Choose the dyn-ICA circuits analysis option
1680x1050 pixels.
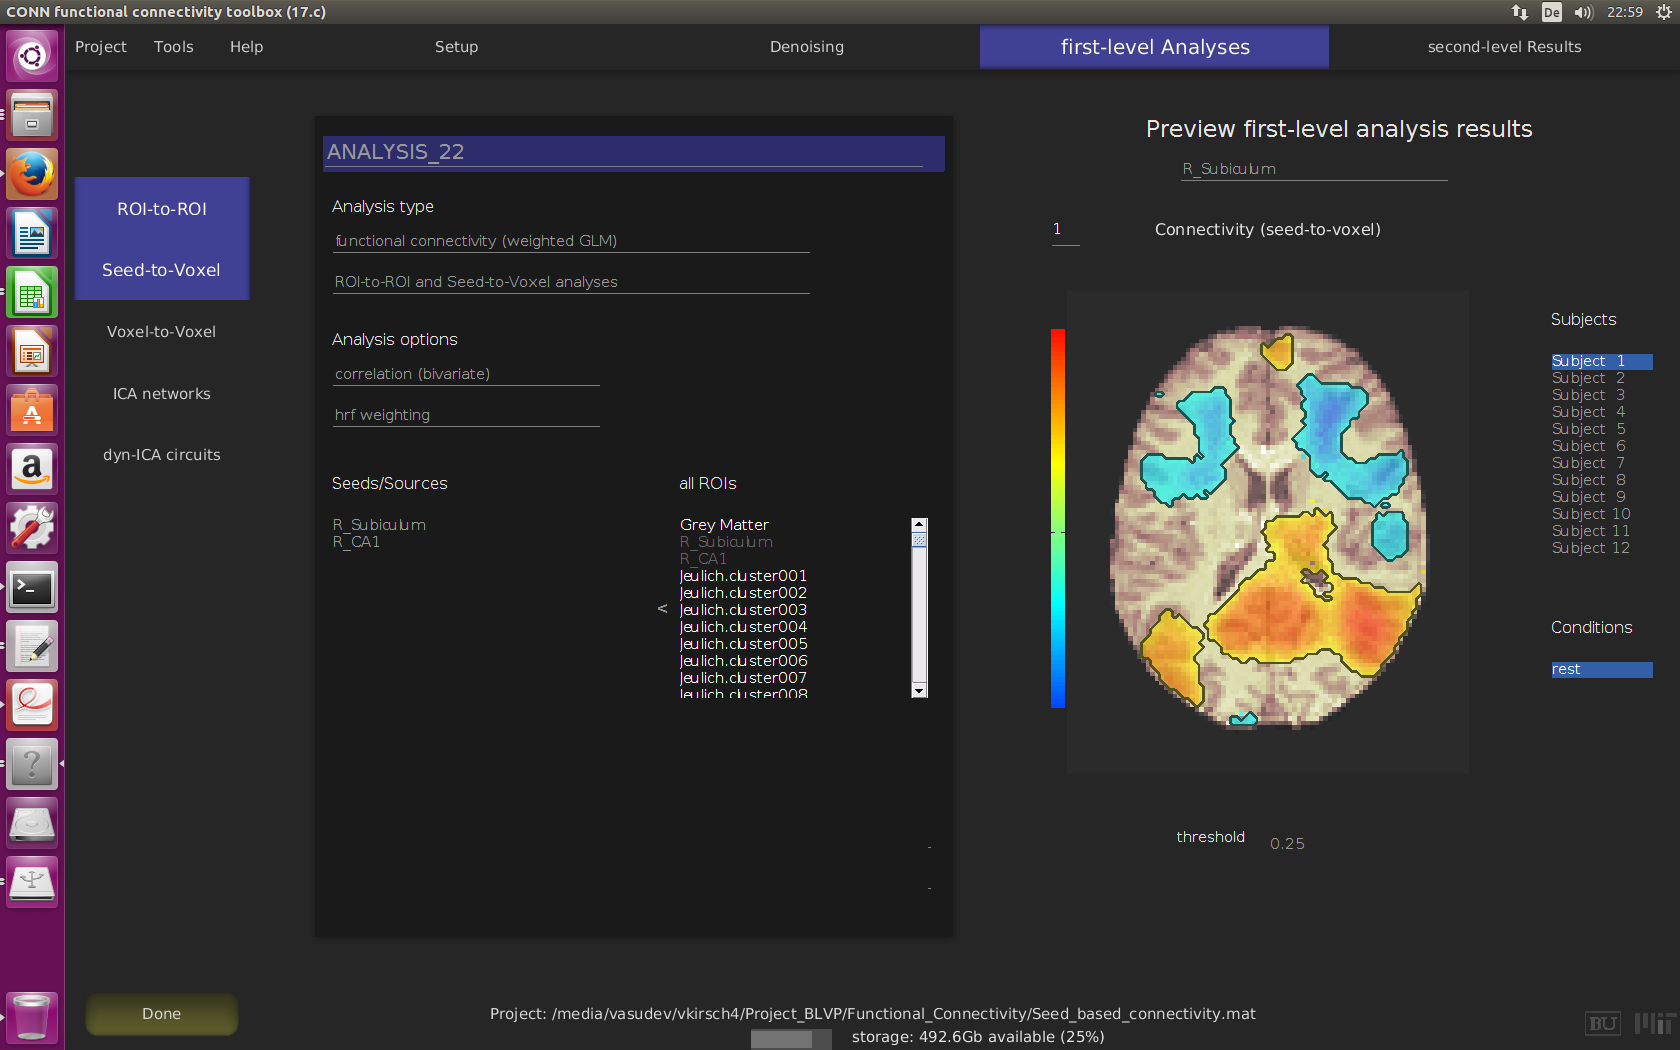coord(161,455)
